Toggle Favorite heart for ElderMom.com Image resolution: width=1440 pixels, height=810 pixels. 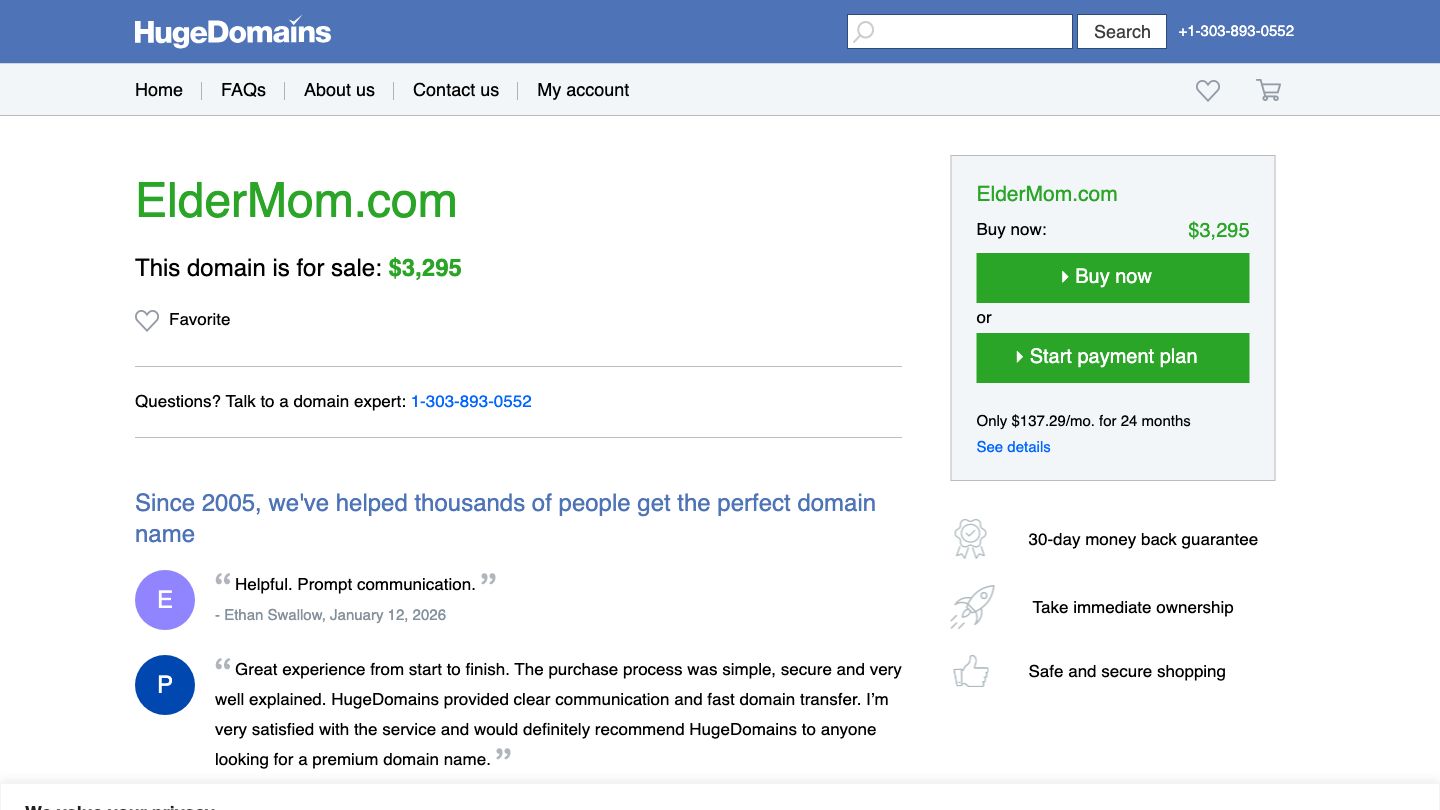[147, 320]
